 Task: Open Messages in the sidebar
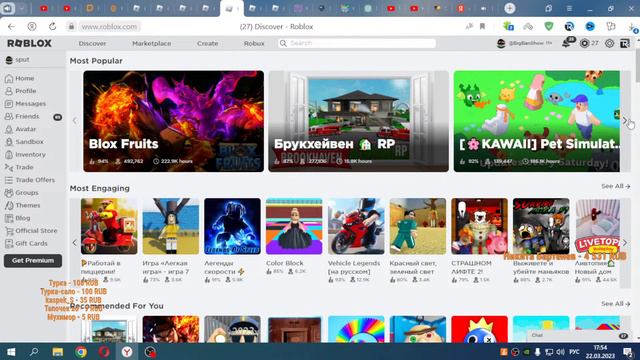[25, 104]
